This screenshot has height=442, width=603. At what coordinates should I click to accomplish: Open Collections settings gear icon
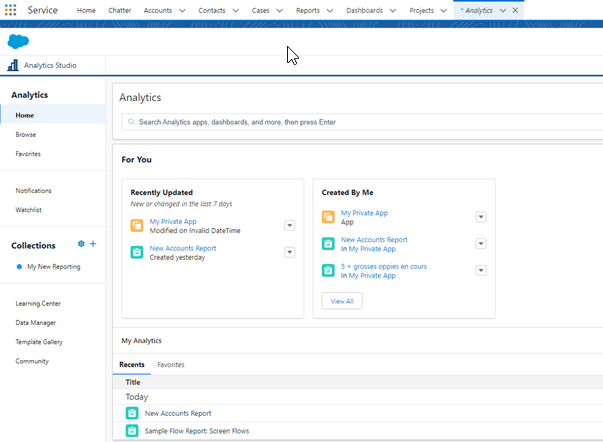pos(81,244)
